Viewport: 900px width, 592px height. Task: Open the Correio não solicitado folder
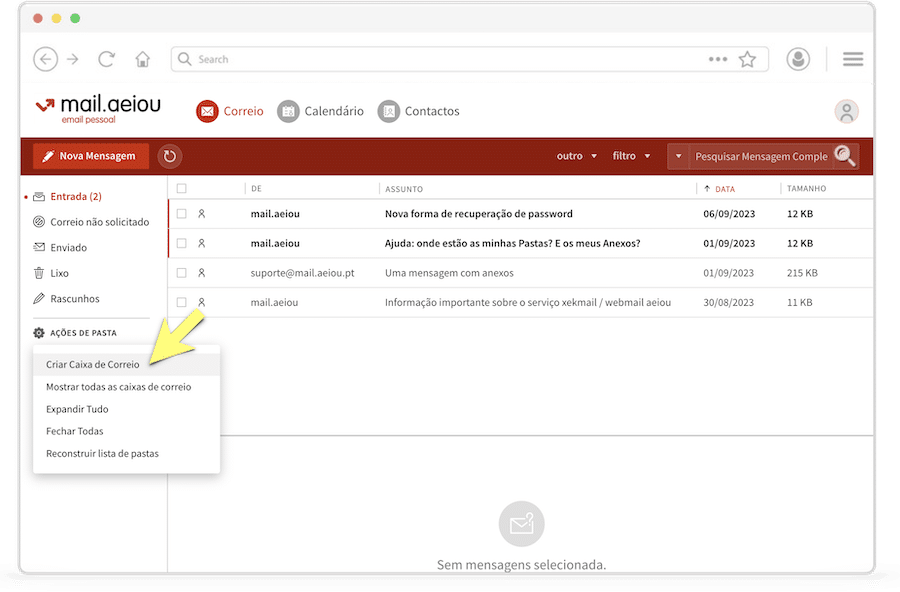[99, 222]
